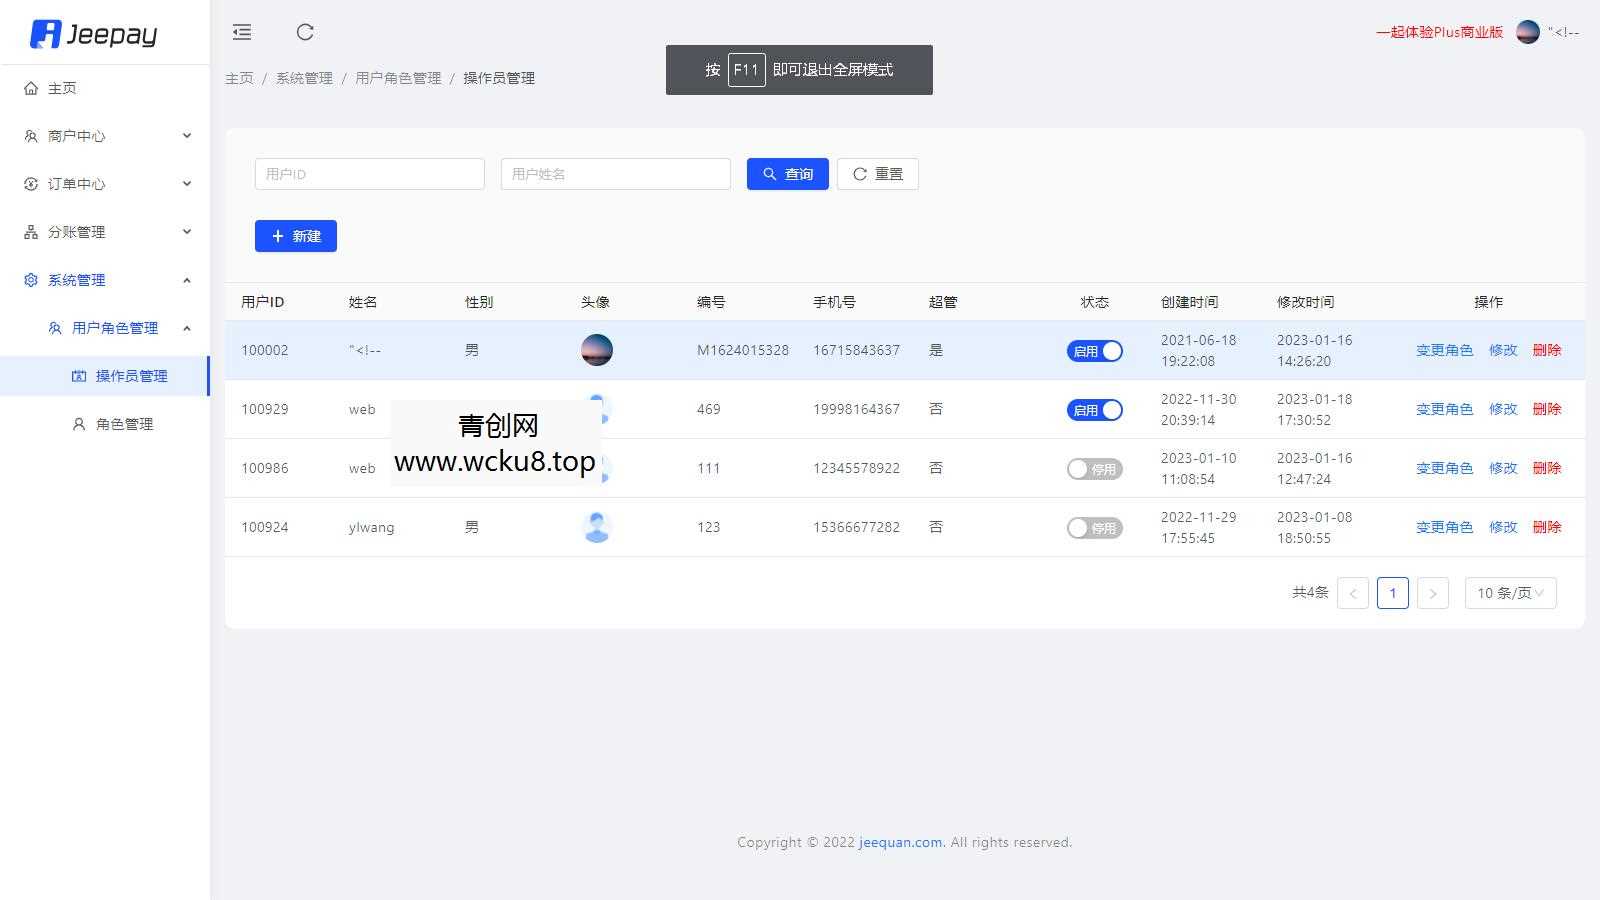Click the 商户中心 sidebar icon
This screenshot has width=1600, height=900.
[x=29, y=135]
